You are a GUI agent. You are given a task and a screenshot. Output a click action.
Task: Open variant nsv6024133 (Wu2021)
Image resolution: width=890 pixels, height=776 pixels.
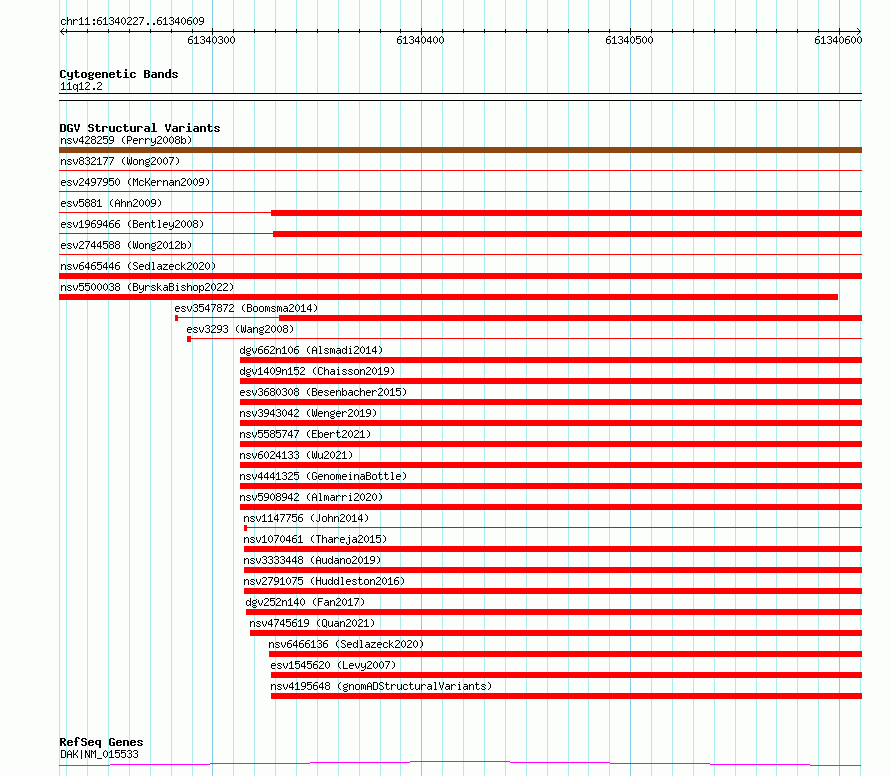[296, 455]
